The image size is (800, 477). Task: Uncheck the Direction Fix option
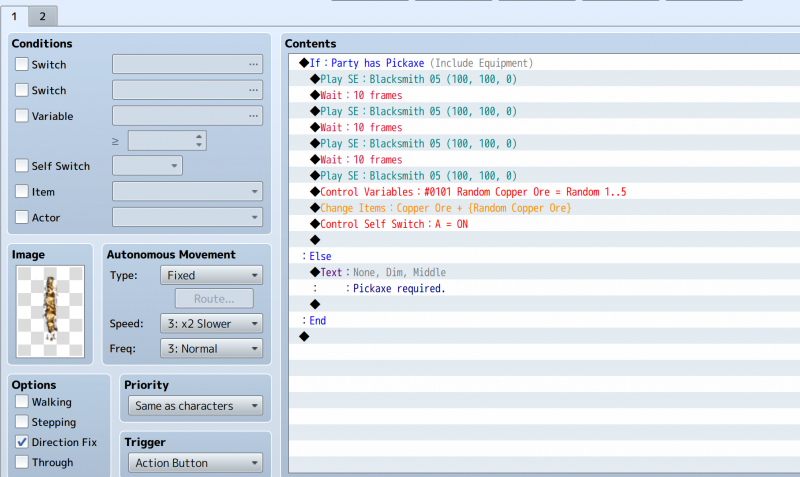[x=21, y=442]
